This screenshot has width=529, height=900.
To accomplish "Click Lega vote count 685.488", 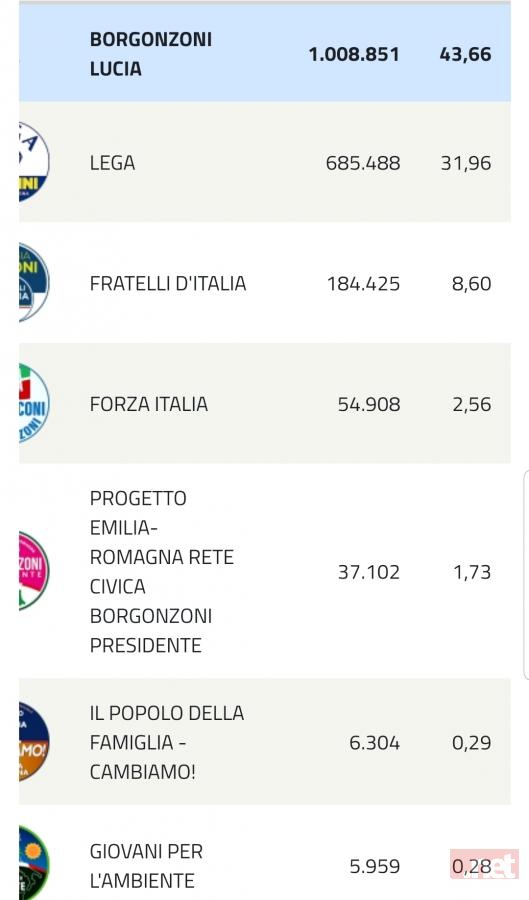I will click(x=363, y=163).
